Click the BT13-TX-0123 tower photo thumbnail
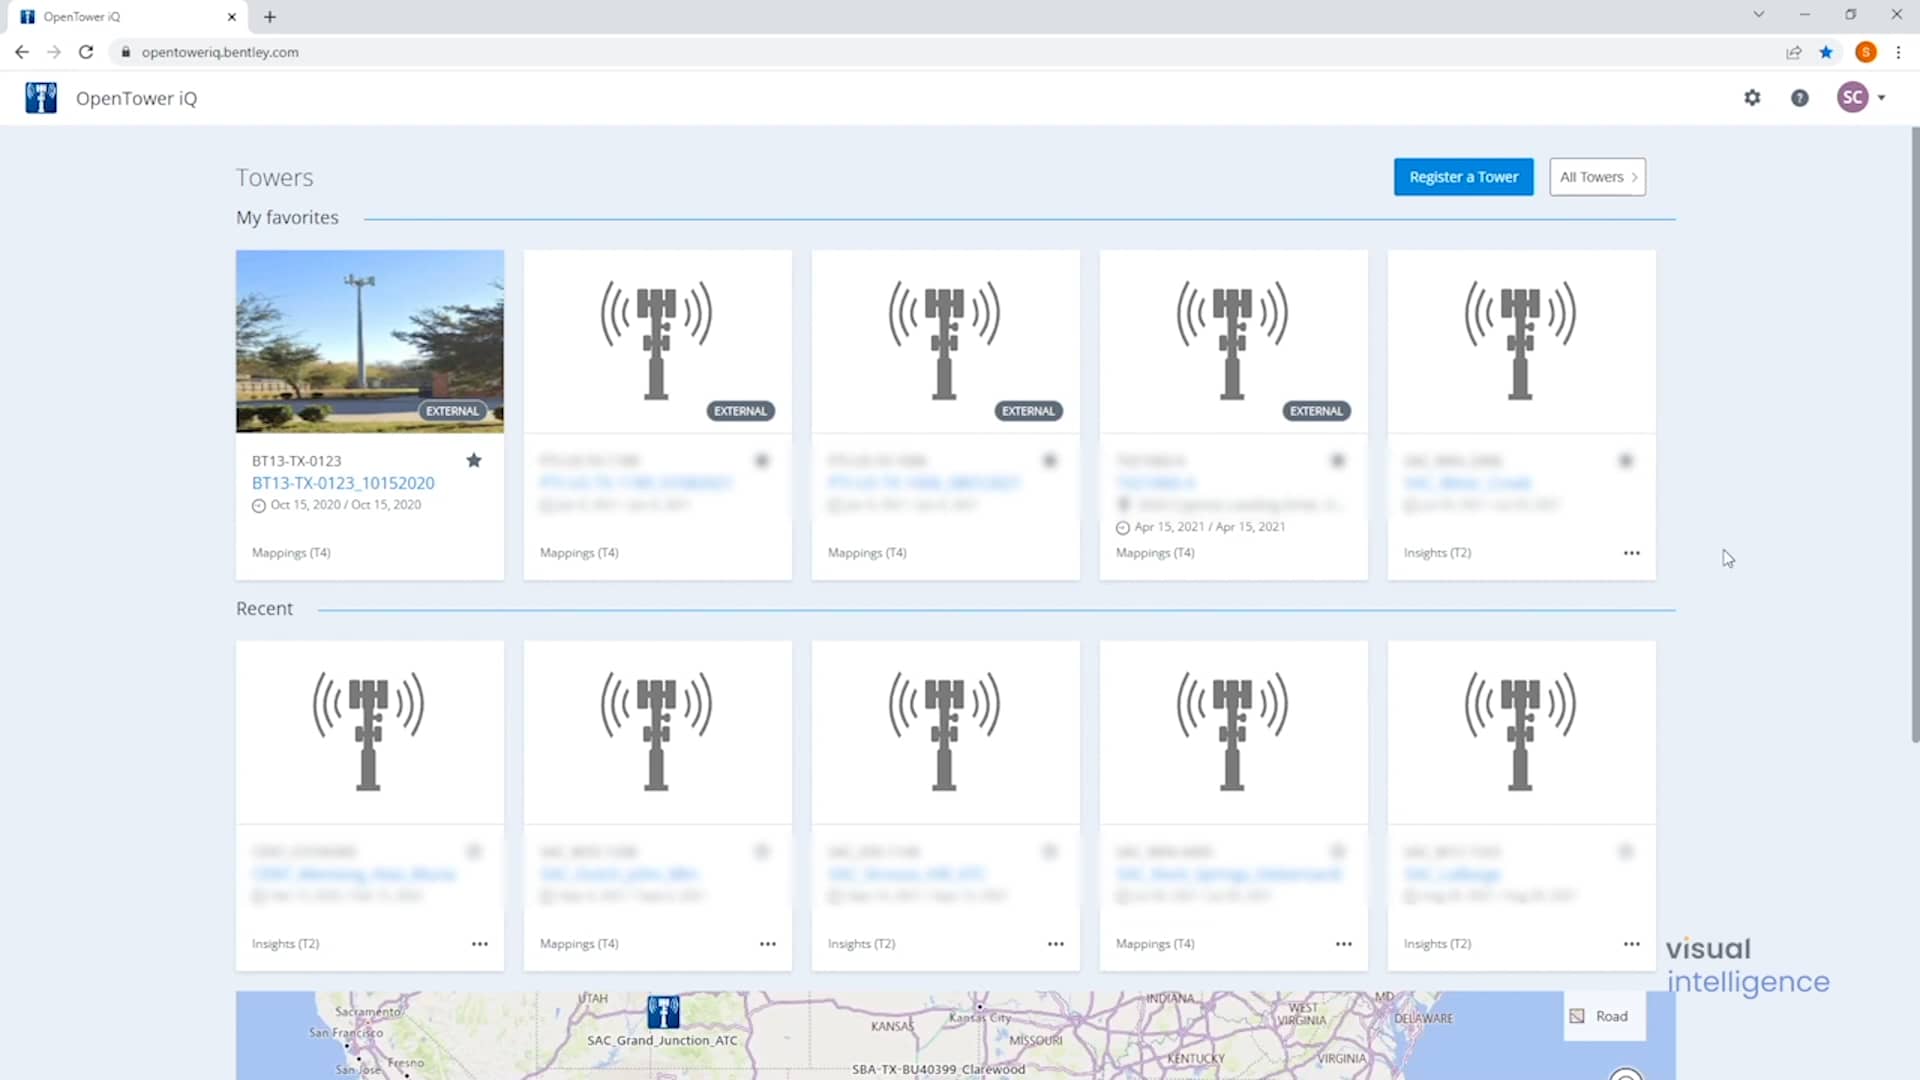 pos(369,341)
